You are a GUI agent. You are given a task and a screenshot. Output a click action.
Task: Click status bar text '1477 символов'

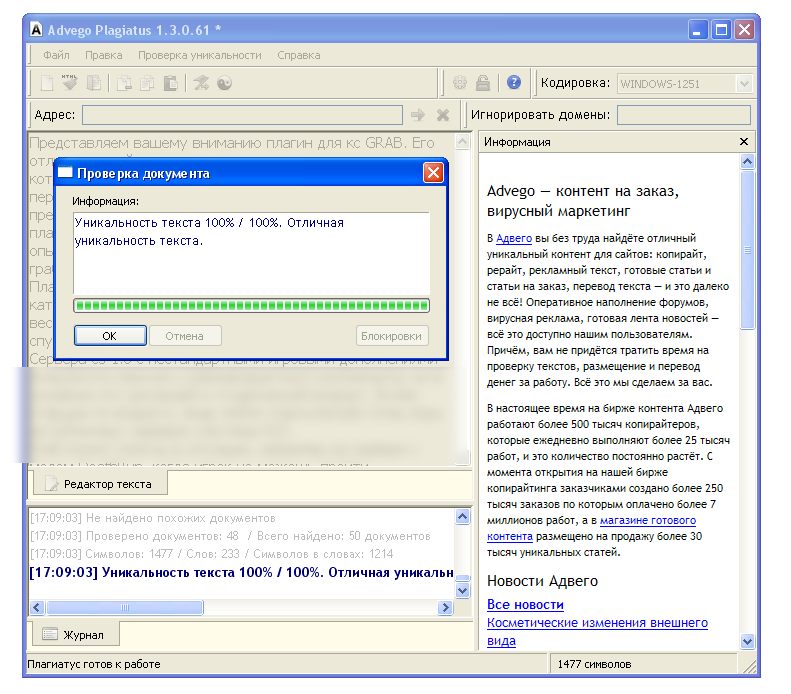coord(594,664)
